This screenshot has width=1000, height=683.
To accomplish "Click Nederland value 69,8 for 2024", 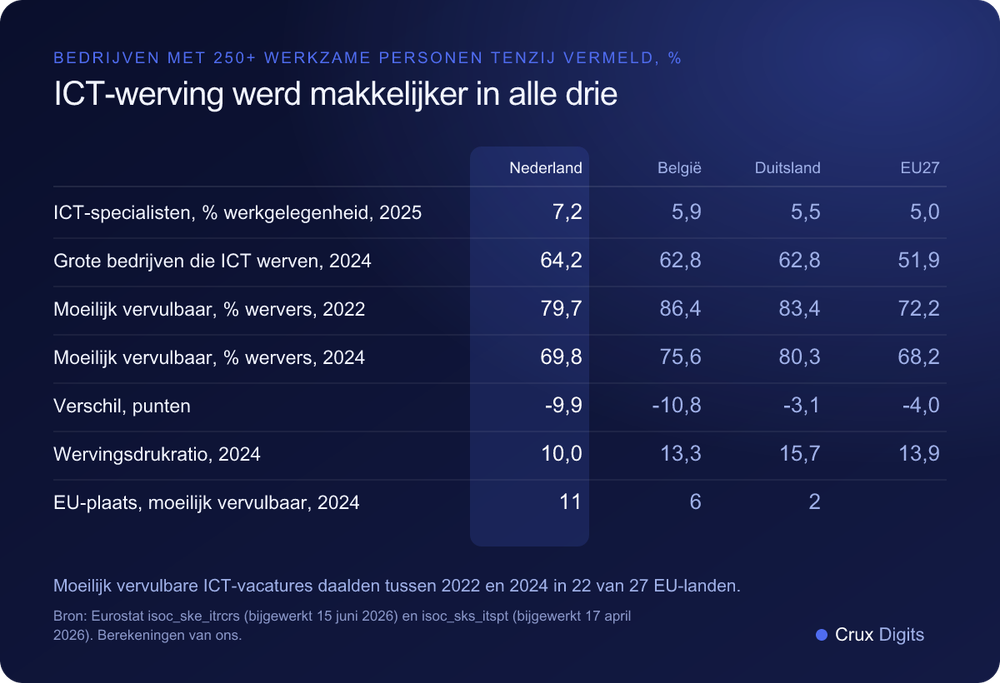I will [x=561, y=357].
